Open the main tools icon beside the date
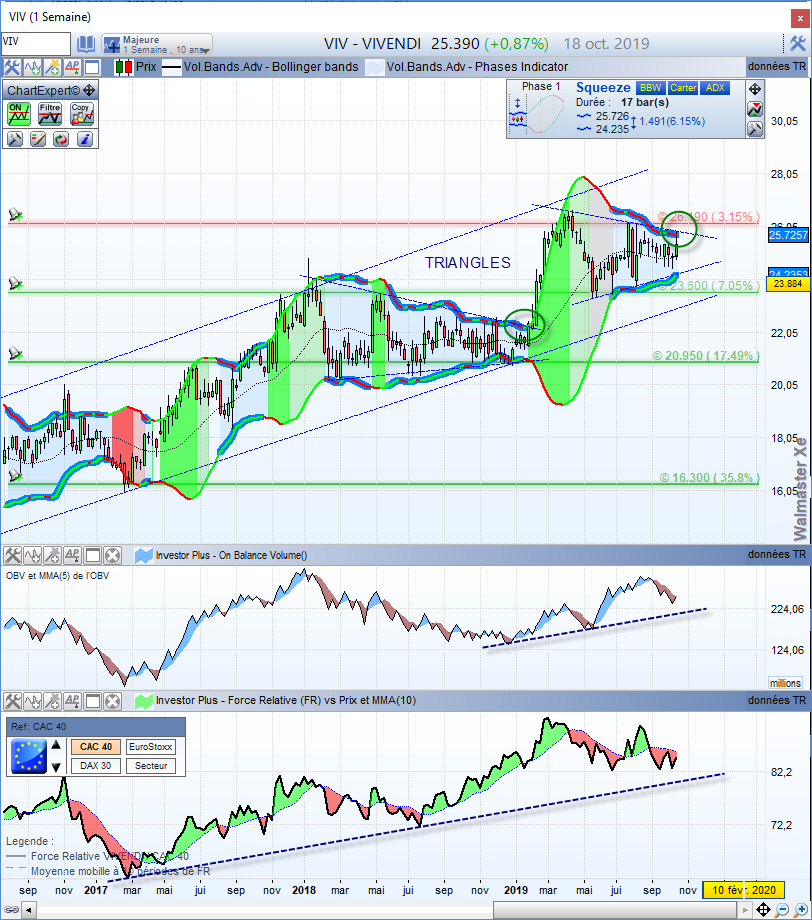This screenshot has width=812, height=920. click(x=797, y=43)
